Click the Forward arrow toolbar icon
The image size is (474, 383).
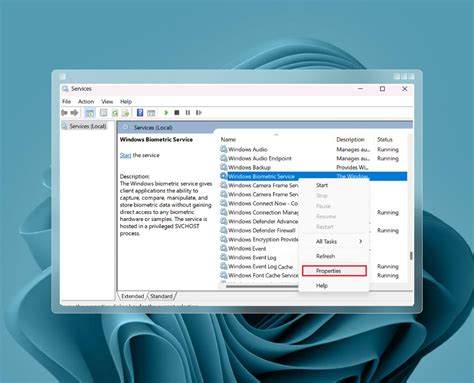click(x=75, y=113)
